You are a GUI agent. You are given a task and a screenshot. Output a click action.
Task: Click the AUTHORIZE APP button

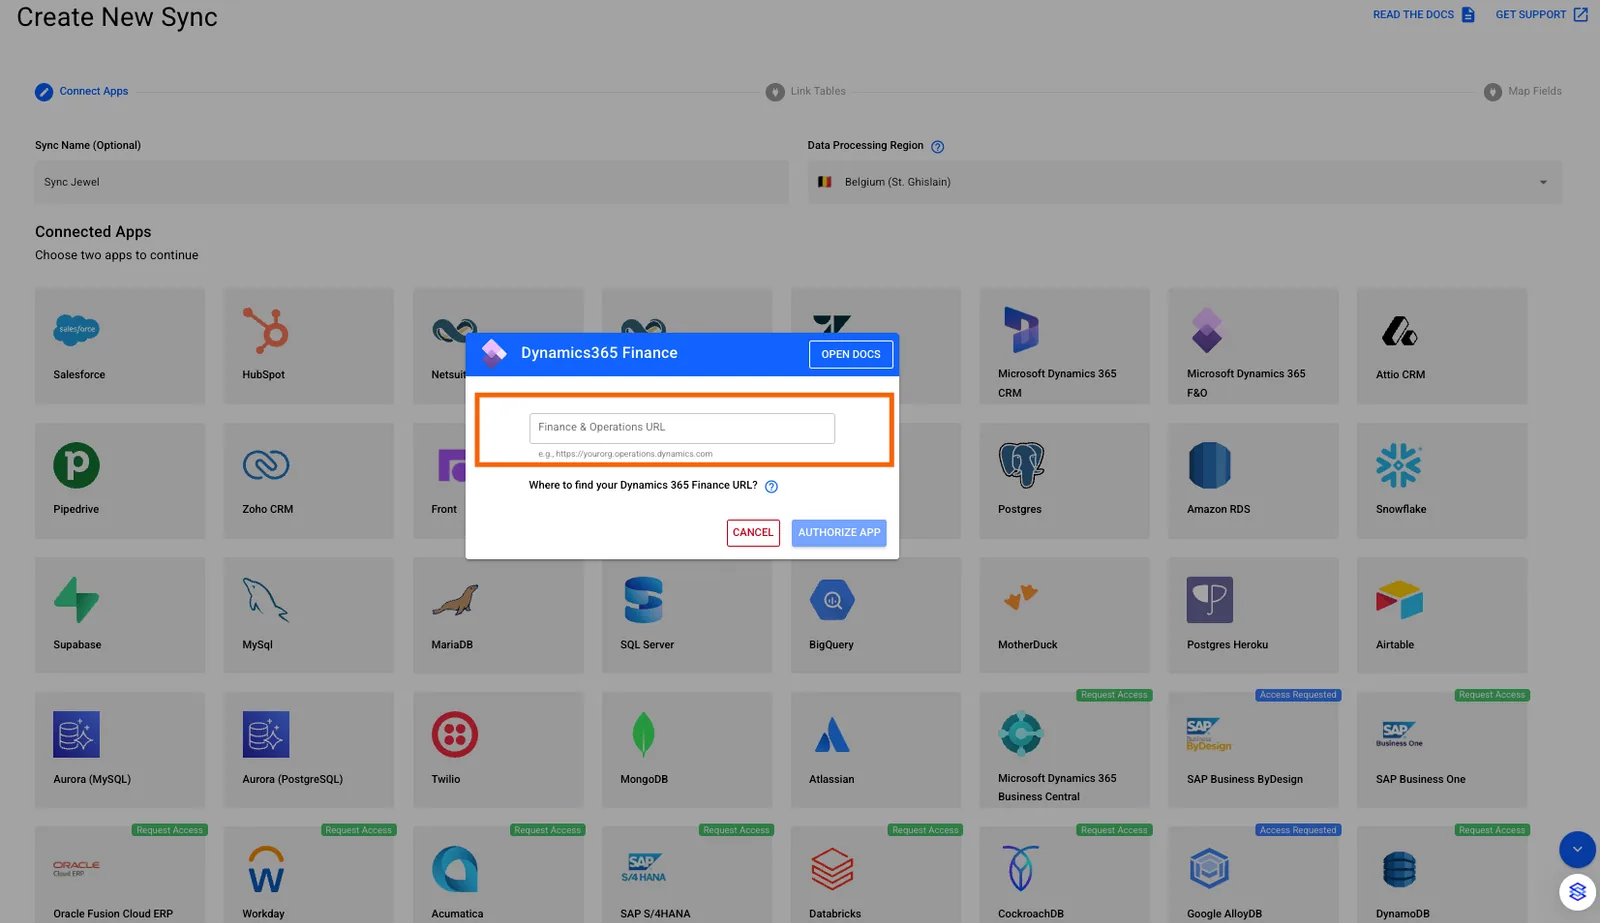tap(839, 533)
